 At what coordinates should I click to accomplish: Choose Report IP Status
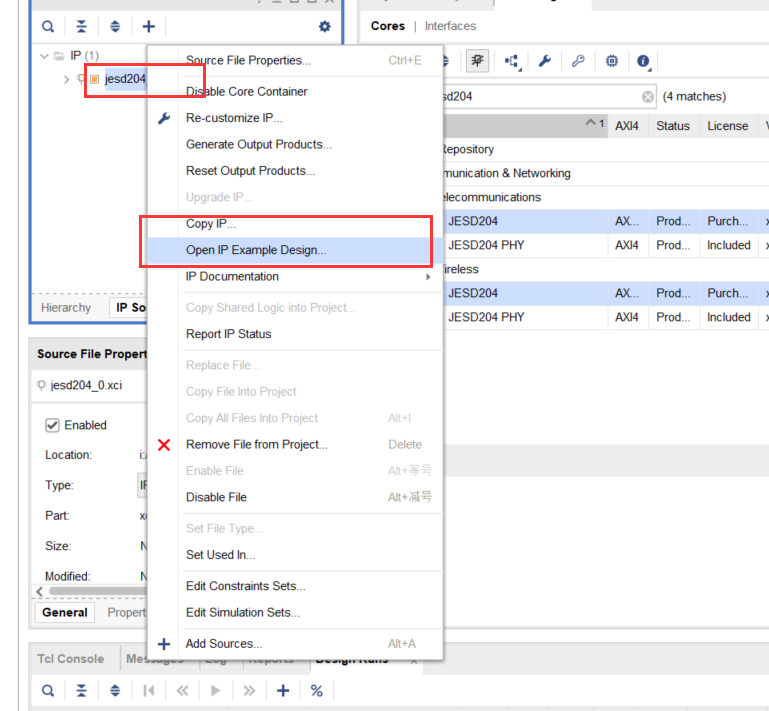coord(295,334)
